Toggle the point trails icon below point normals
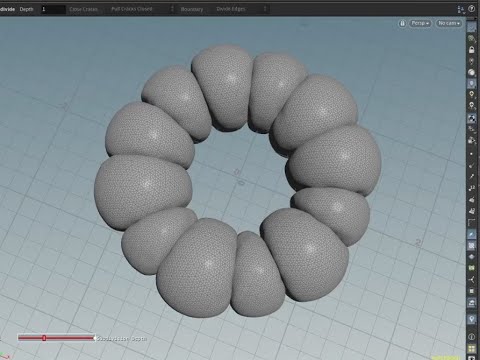 tap(471, 176)
